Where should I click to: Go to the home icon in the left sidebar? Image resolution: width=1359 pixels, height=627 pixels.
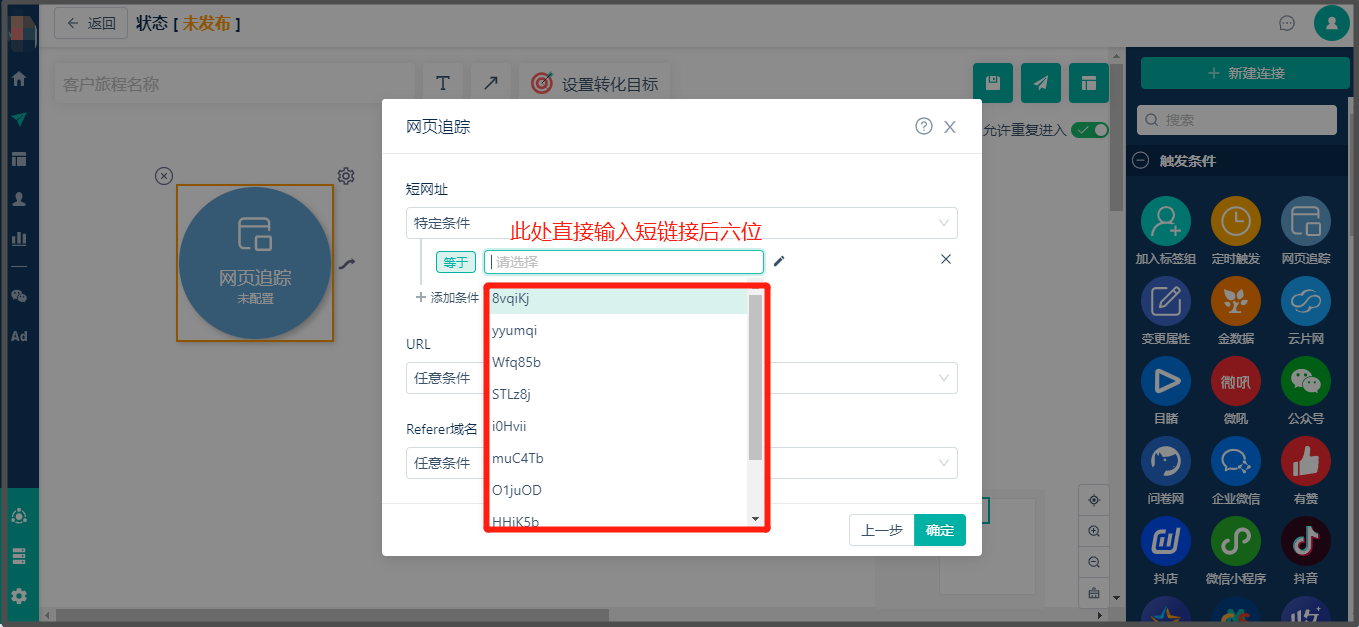(19, 79)
